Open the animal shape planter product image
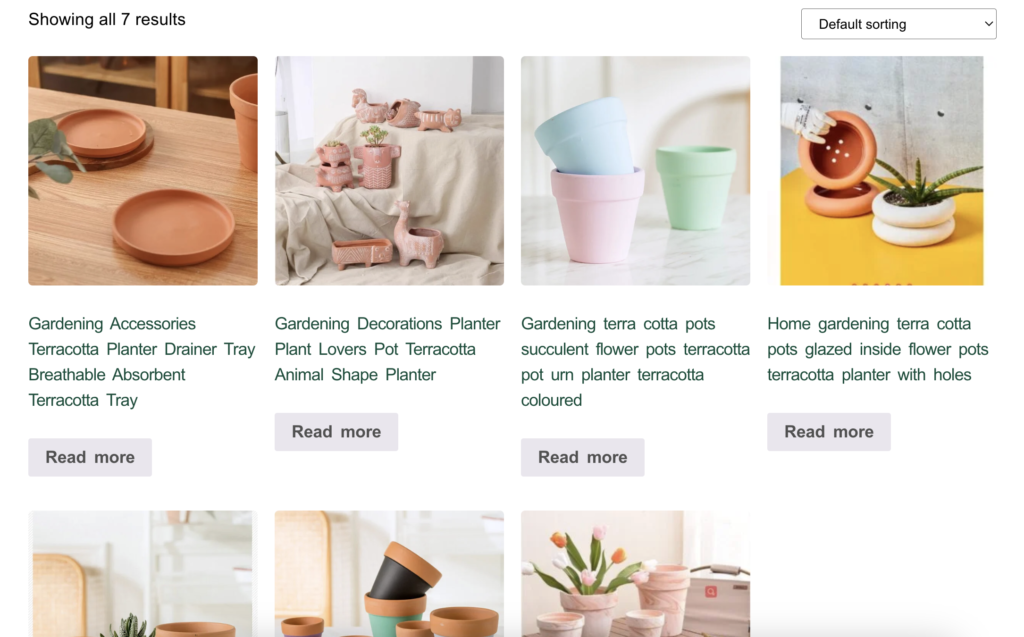 (x=389, y=171)
